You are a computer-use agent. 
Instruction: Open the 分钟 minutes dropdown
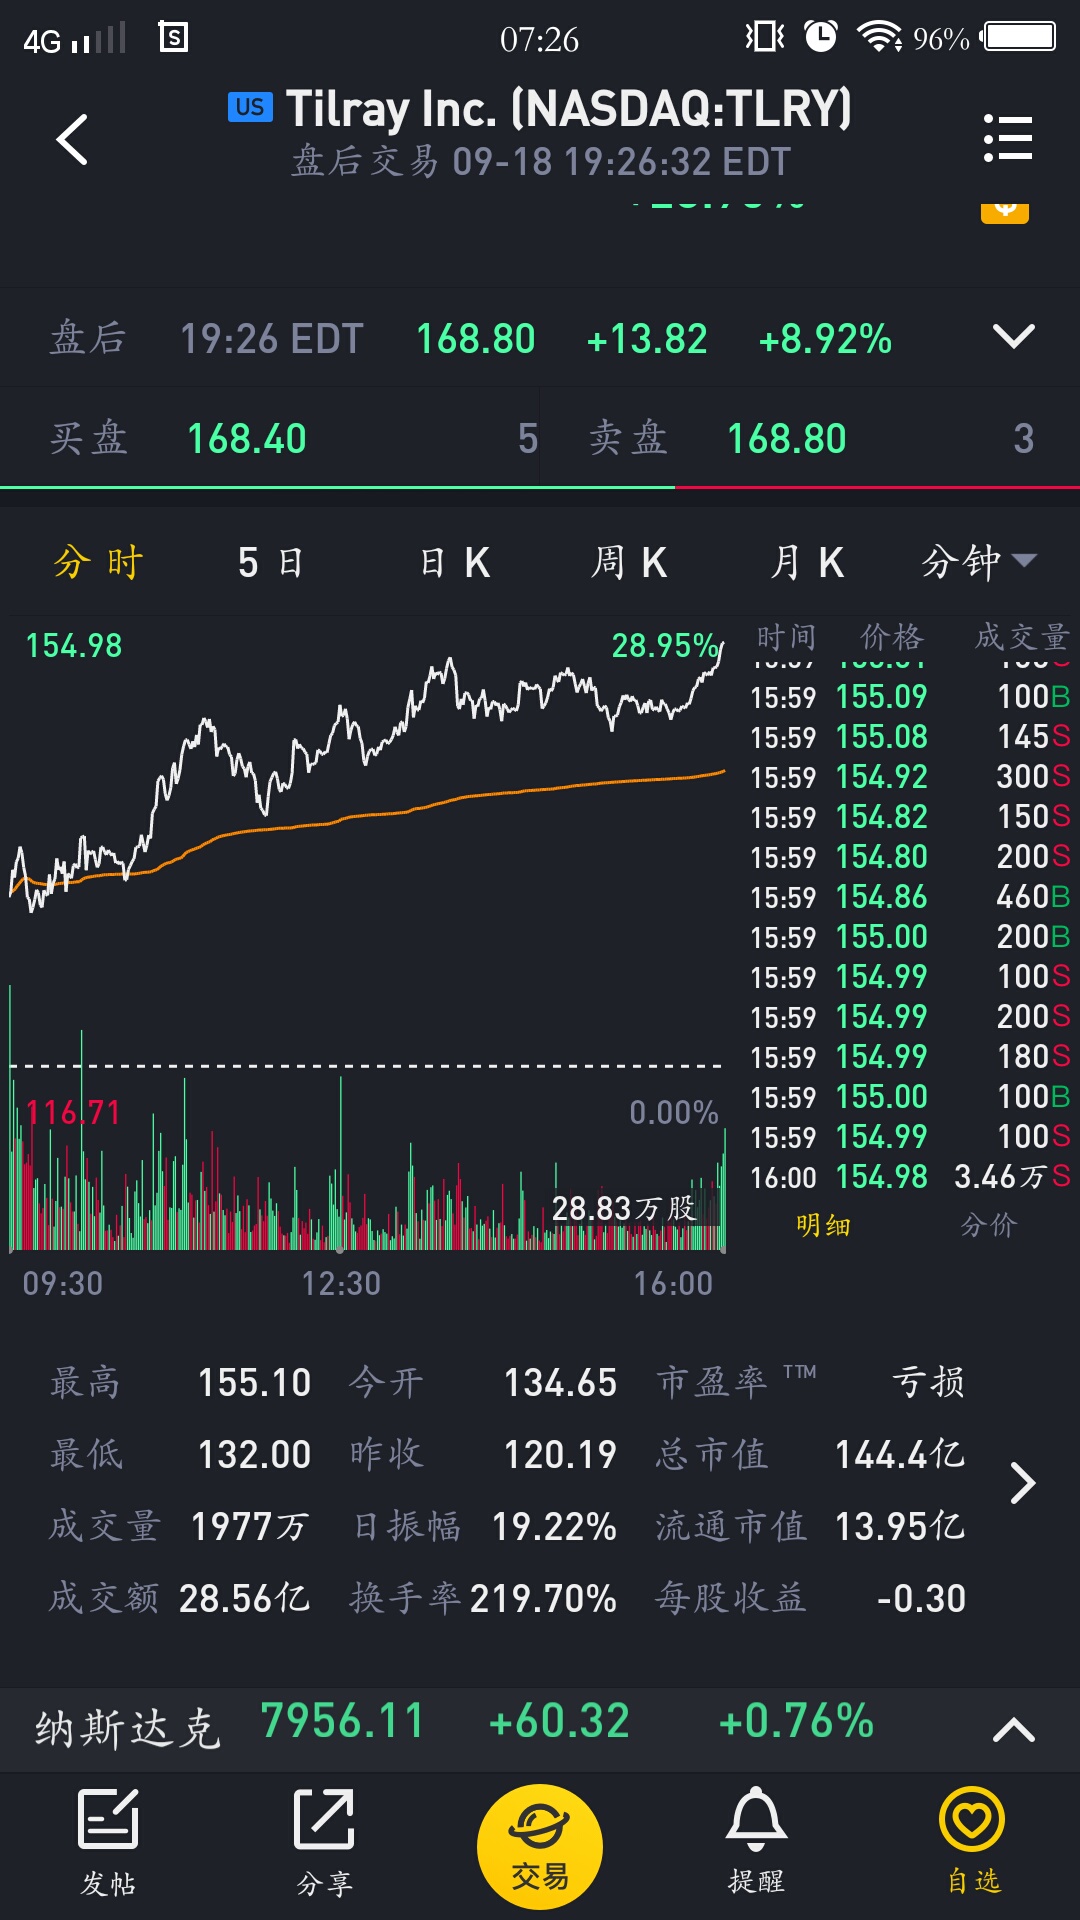978,562
